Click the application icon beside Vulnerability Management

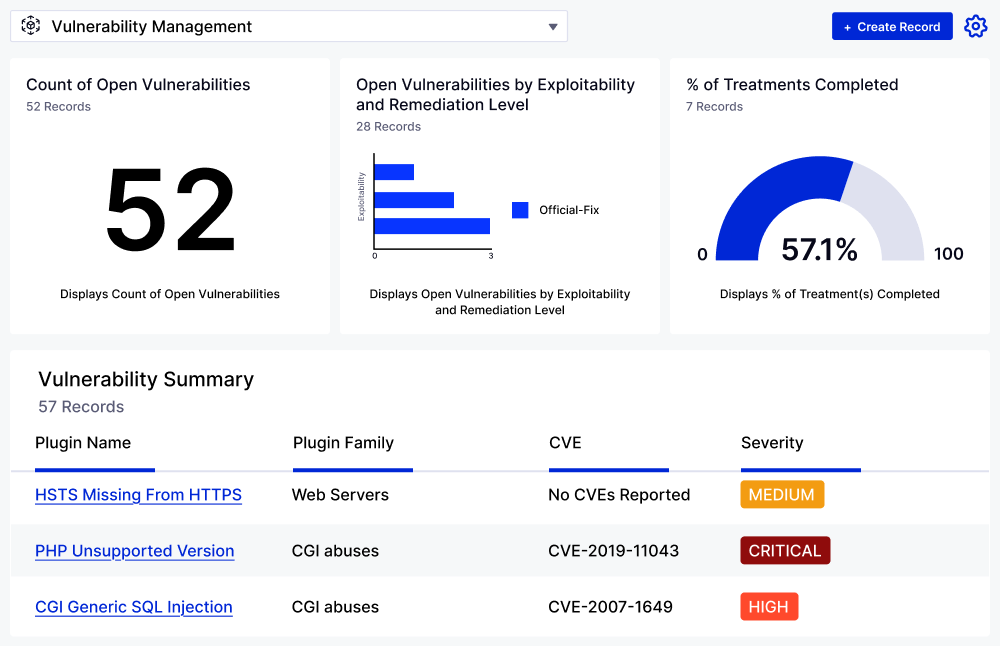(30, 26)
